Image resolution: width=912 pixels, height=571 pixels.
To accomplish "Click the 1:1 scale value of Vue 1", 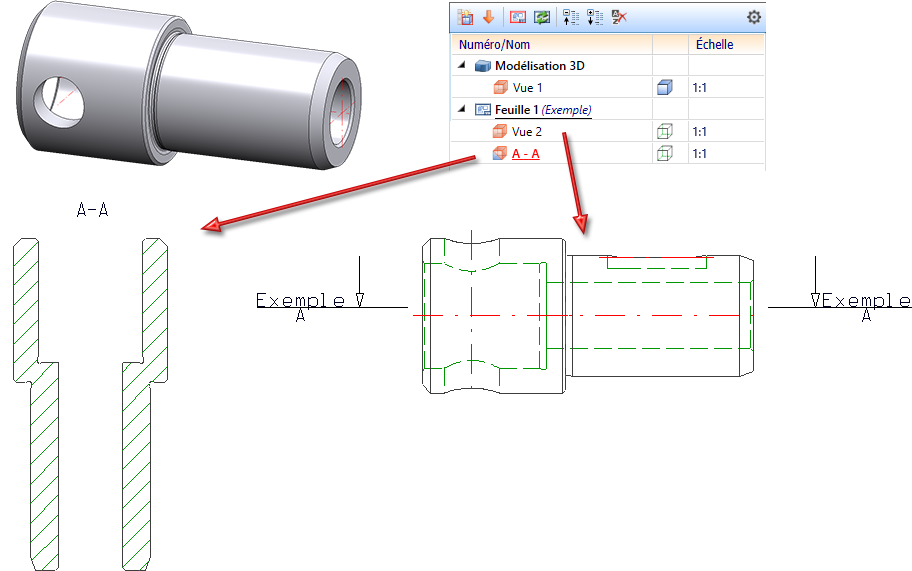I will click(700, 88).
